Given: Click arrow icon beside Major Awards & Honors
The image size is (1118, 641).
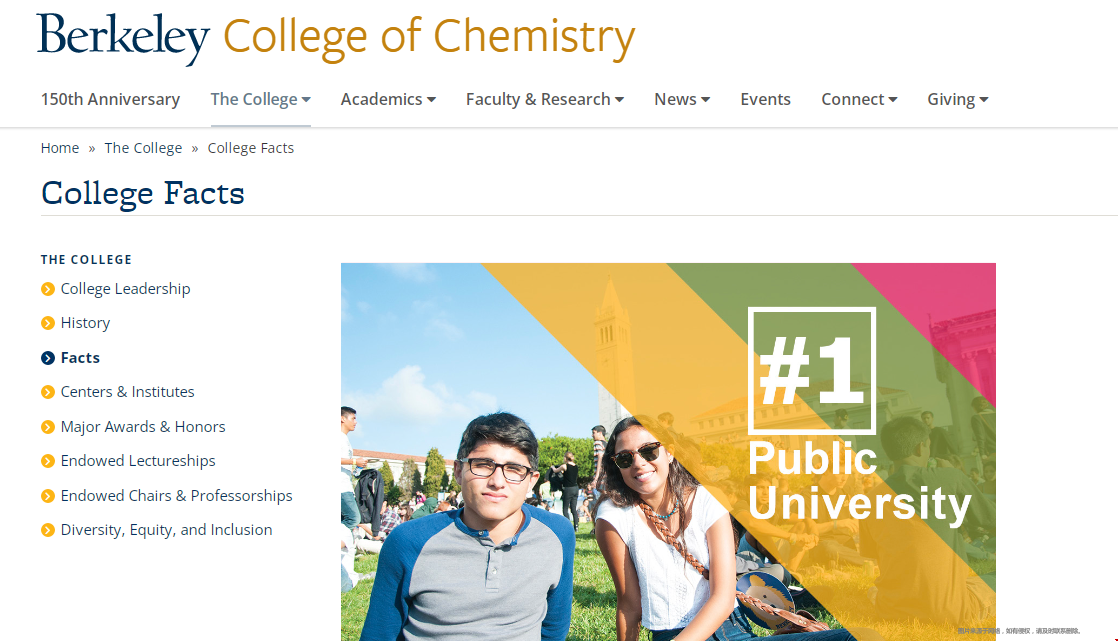Looking at the screenshot, I should pos(48,427).
